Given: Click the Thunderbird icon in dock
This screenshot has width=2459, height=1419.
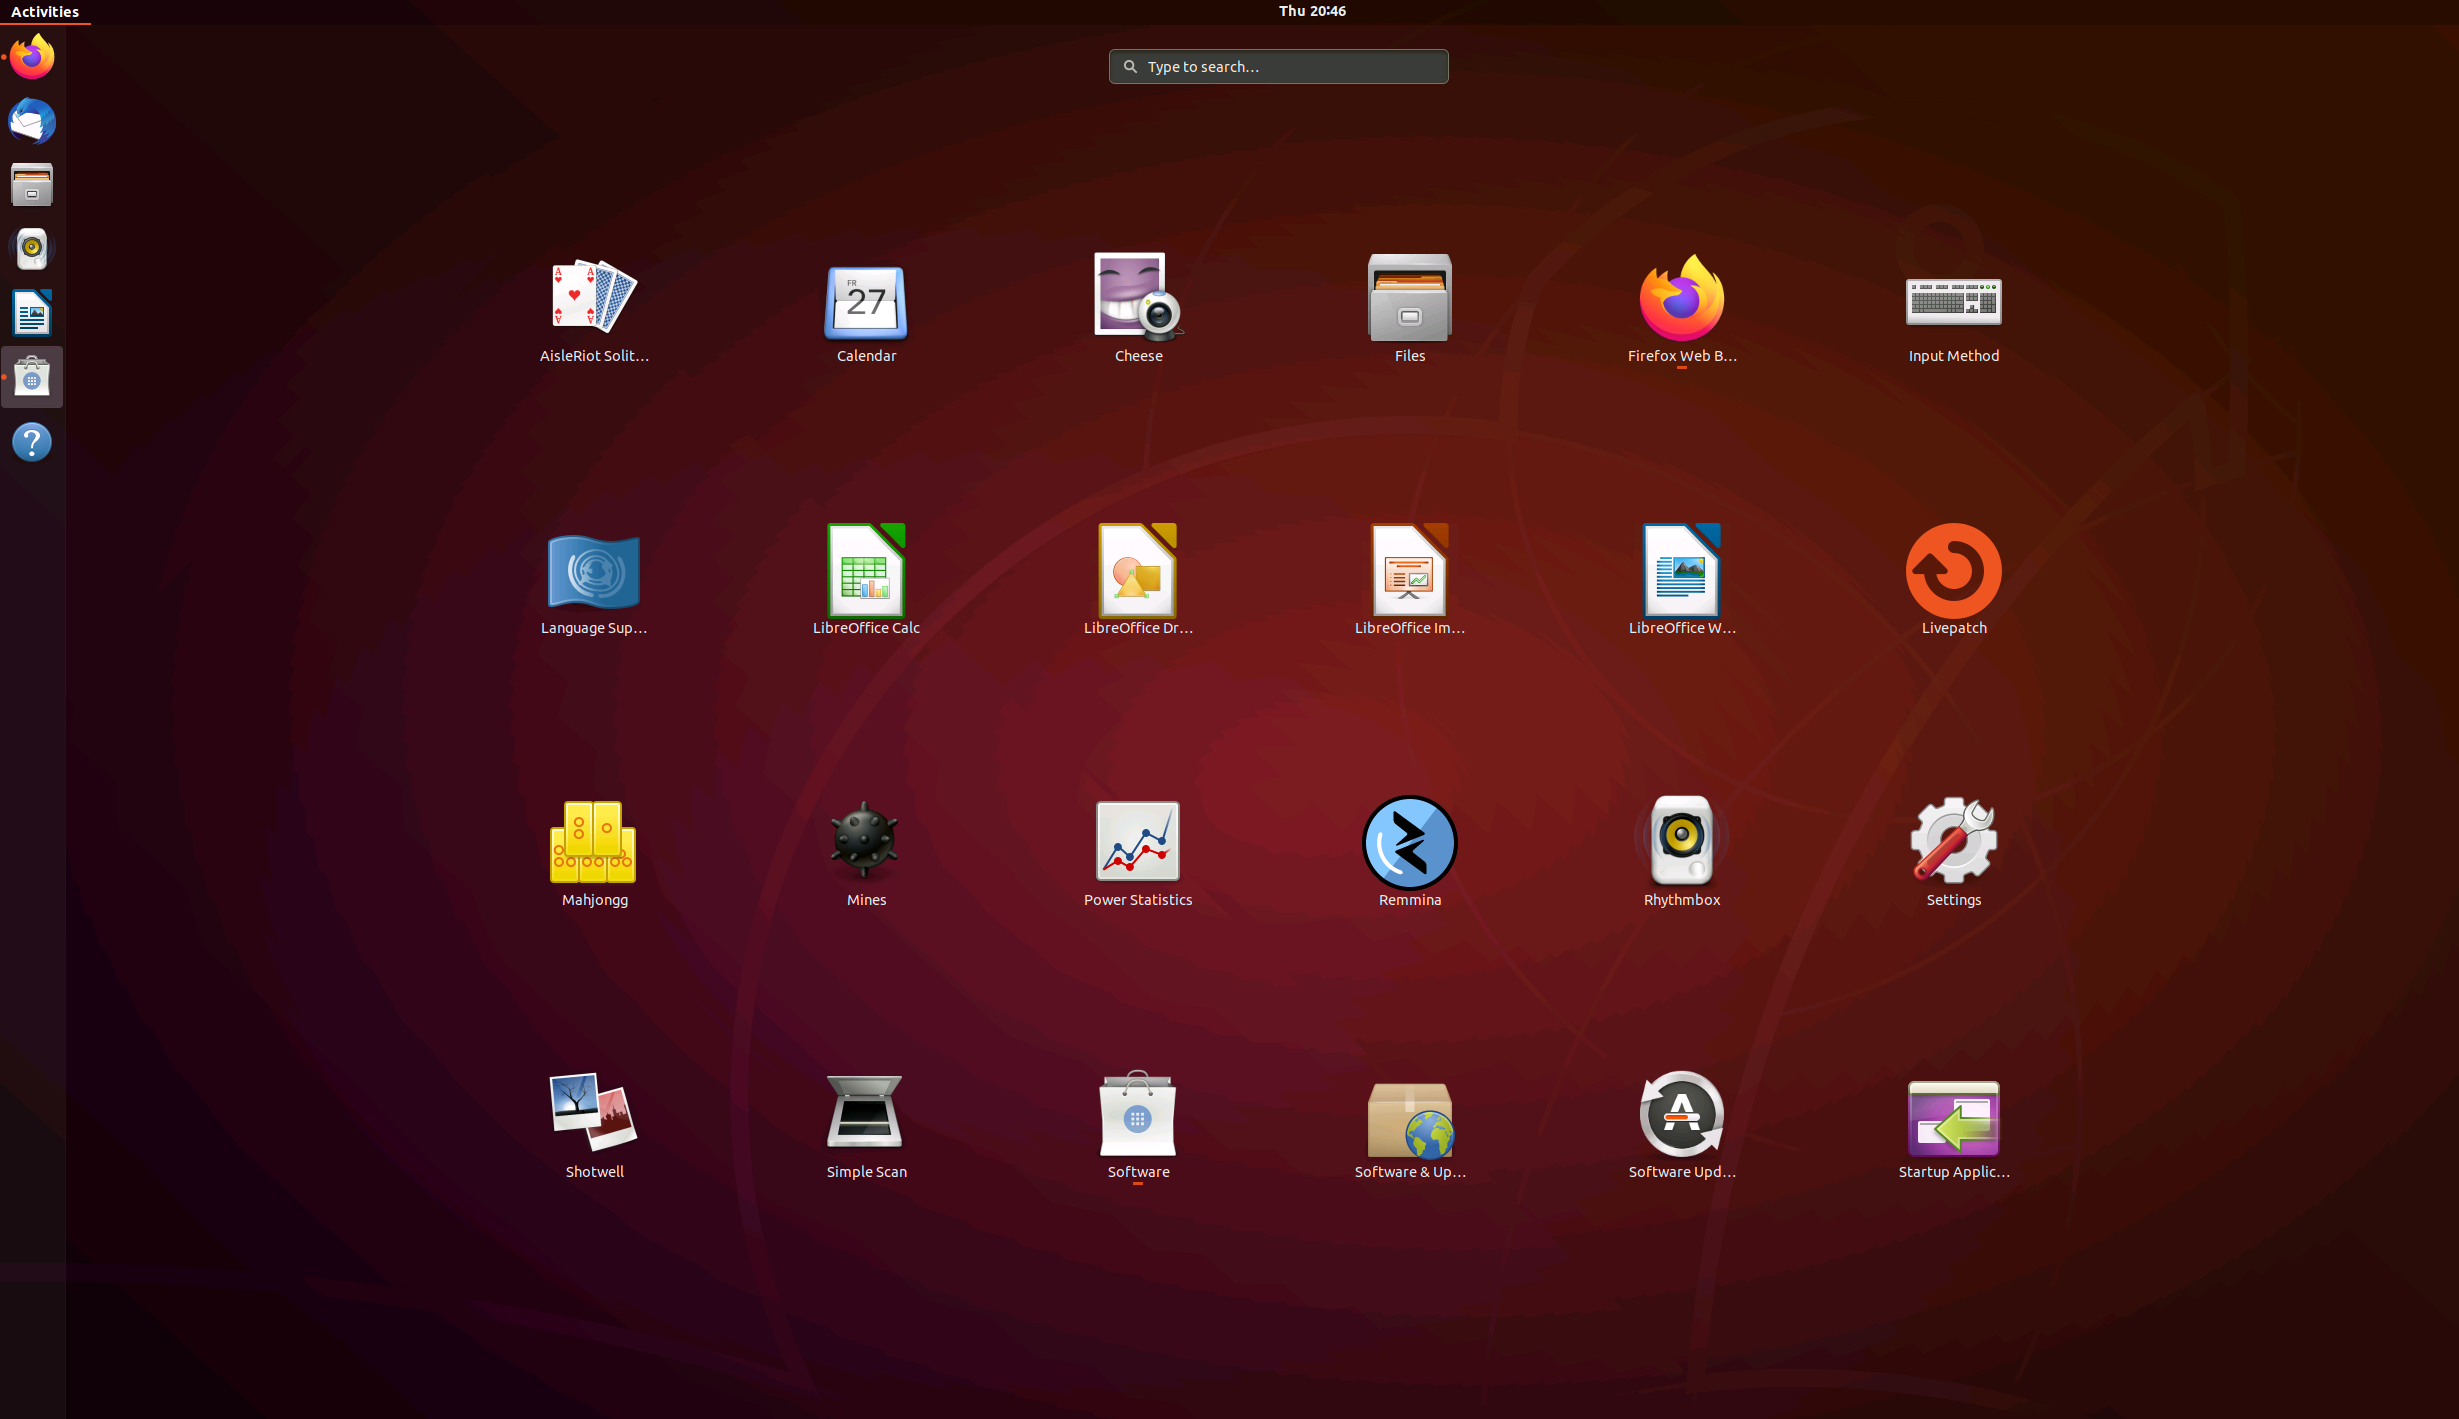Looking at the screenshot, I should (32, 122).
